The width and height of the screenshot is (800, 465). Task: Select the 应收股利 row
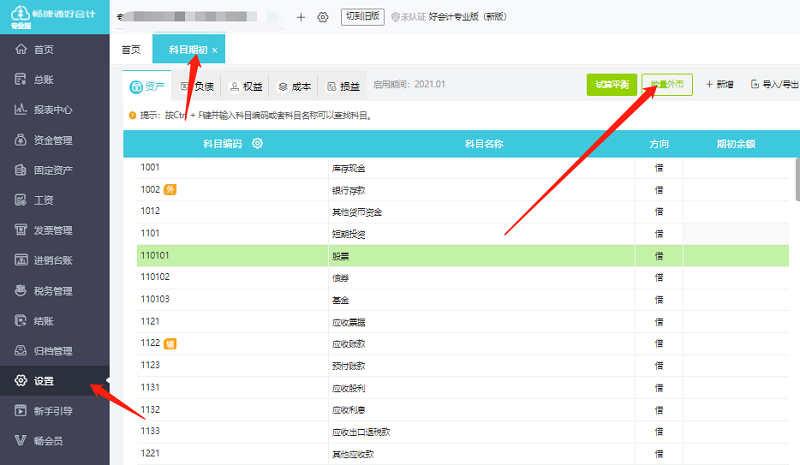click(463, 388)
